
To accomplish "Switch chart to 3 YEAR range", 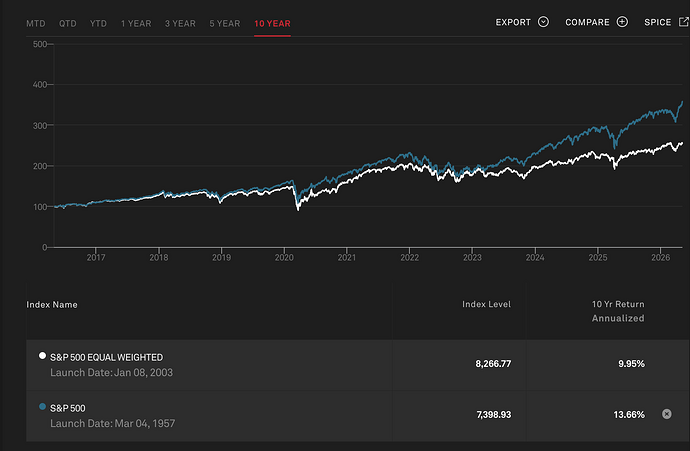I will [180, 23].
